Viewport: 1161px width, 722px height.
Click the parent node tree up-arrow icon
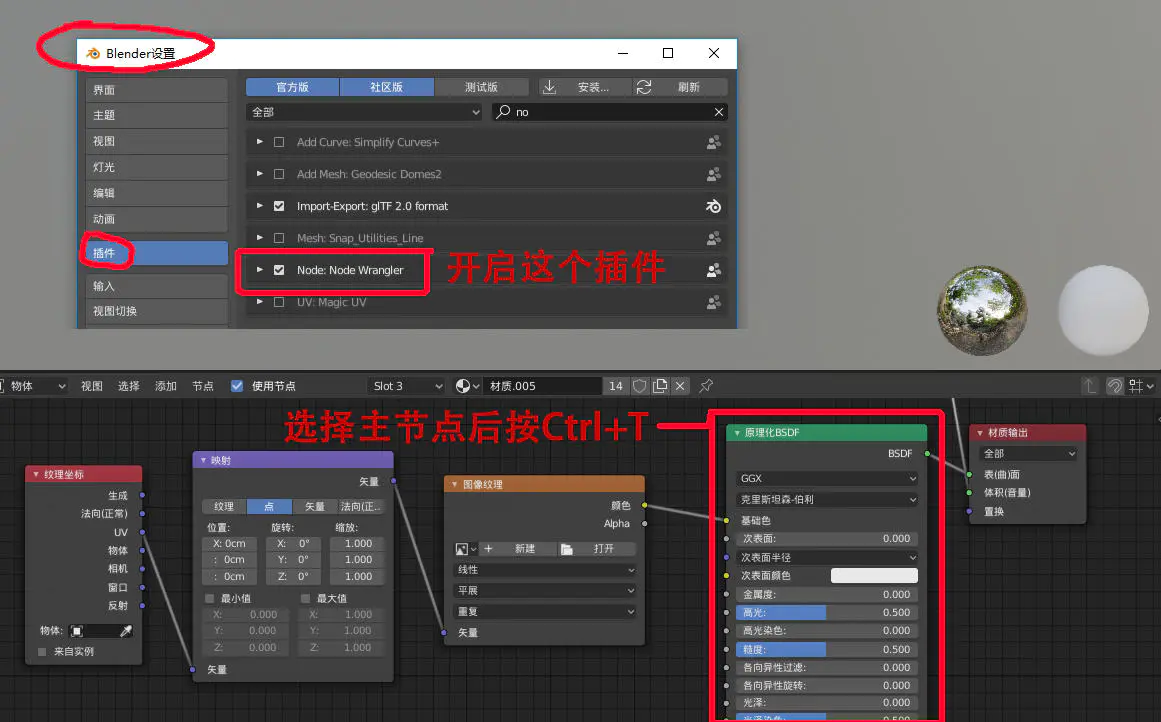[x=1089, y=386]
